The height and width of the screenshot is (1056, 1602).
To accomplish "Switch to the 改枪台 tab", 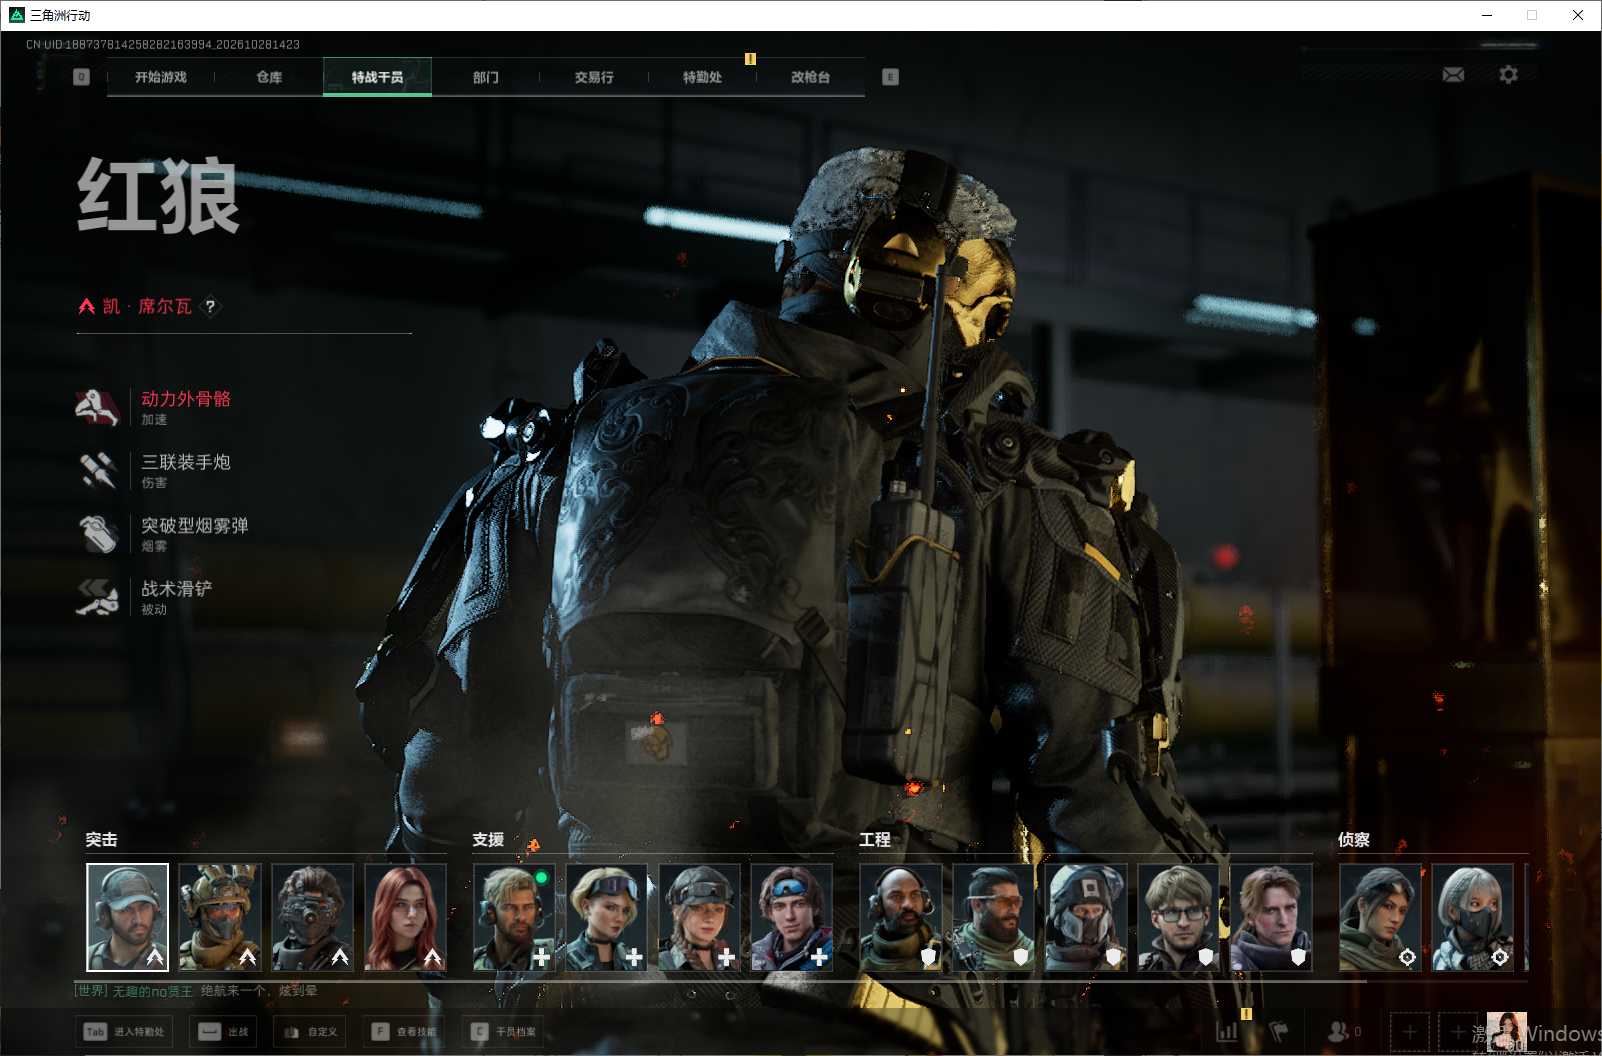I will 810,77.
